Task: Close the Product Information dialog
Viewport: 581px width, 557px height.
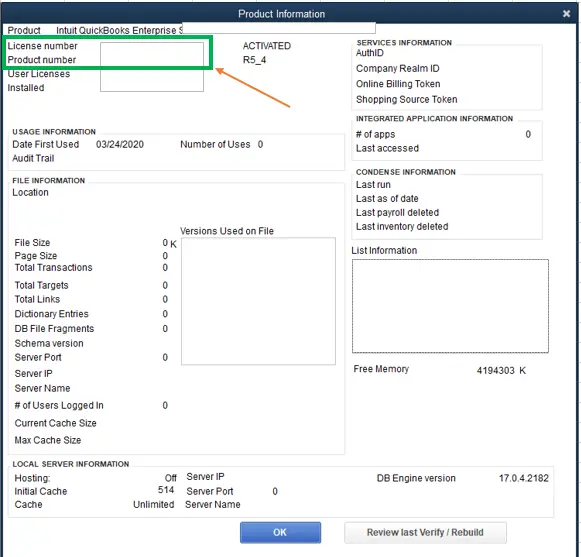Action: click(566, 14)
